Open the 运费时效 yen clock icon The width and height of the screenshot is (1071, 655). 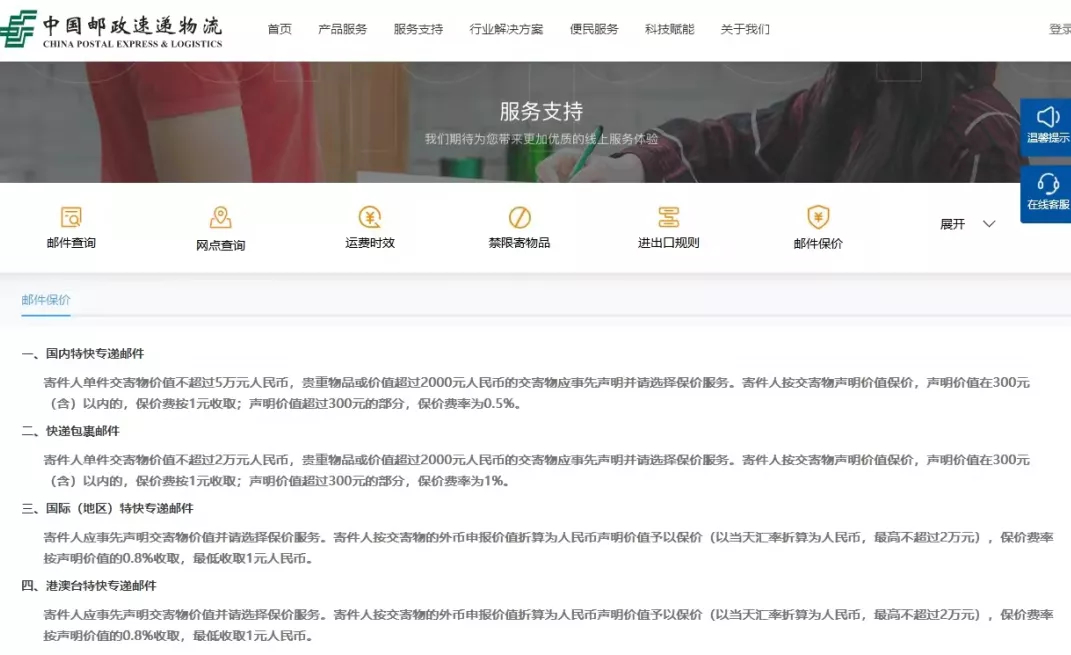click(370, 217)
